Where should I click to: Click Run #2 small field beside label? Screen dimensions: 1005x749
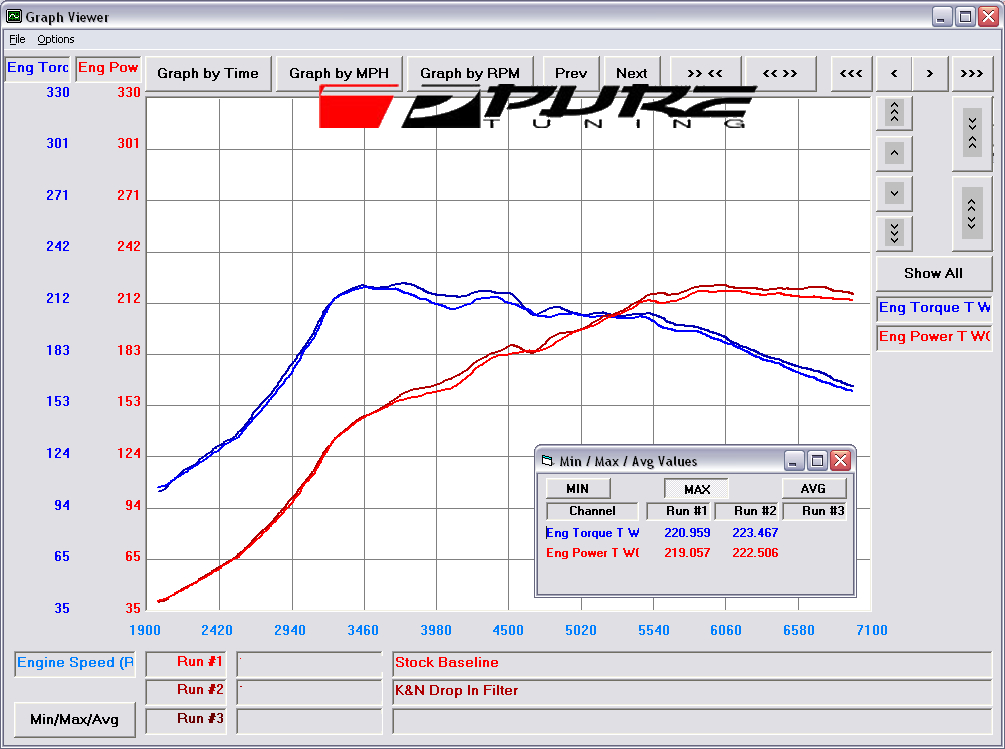coord(309,691)
